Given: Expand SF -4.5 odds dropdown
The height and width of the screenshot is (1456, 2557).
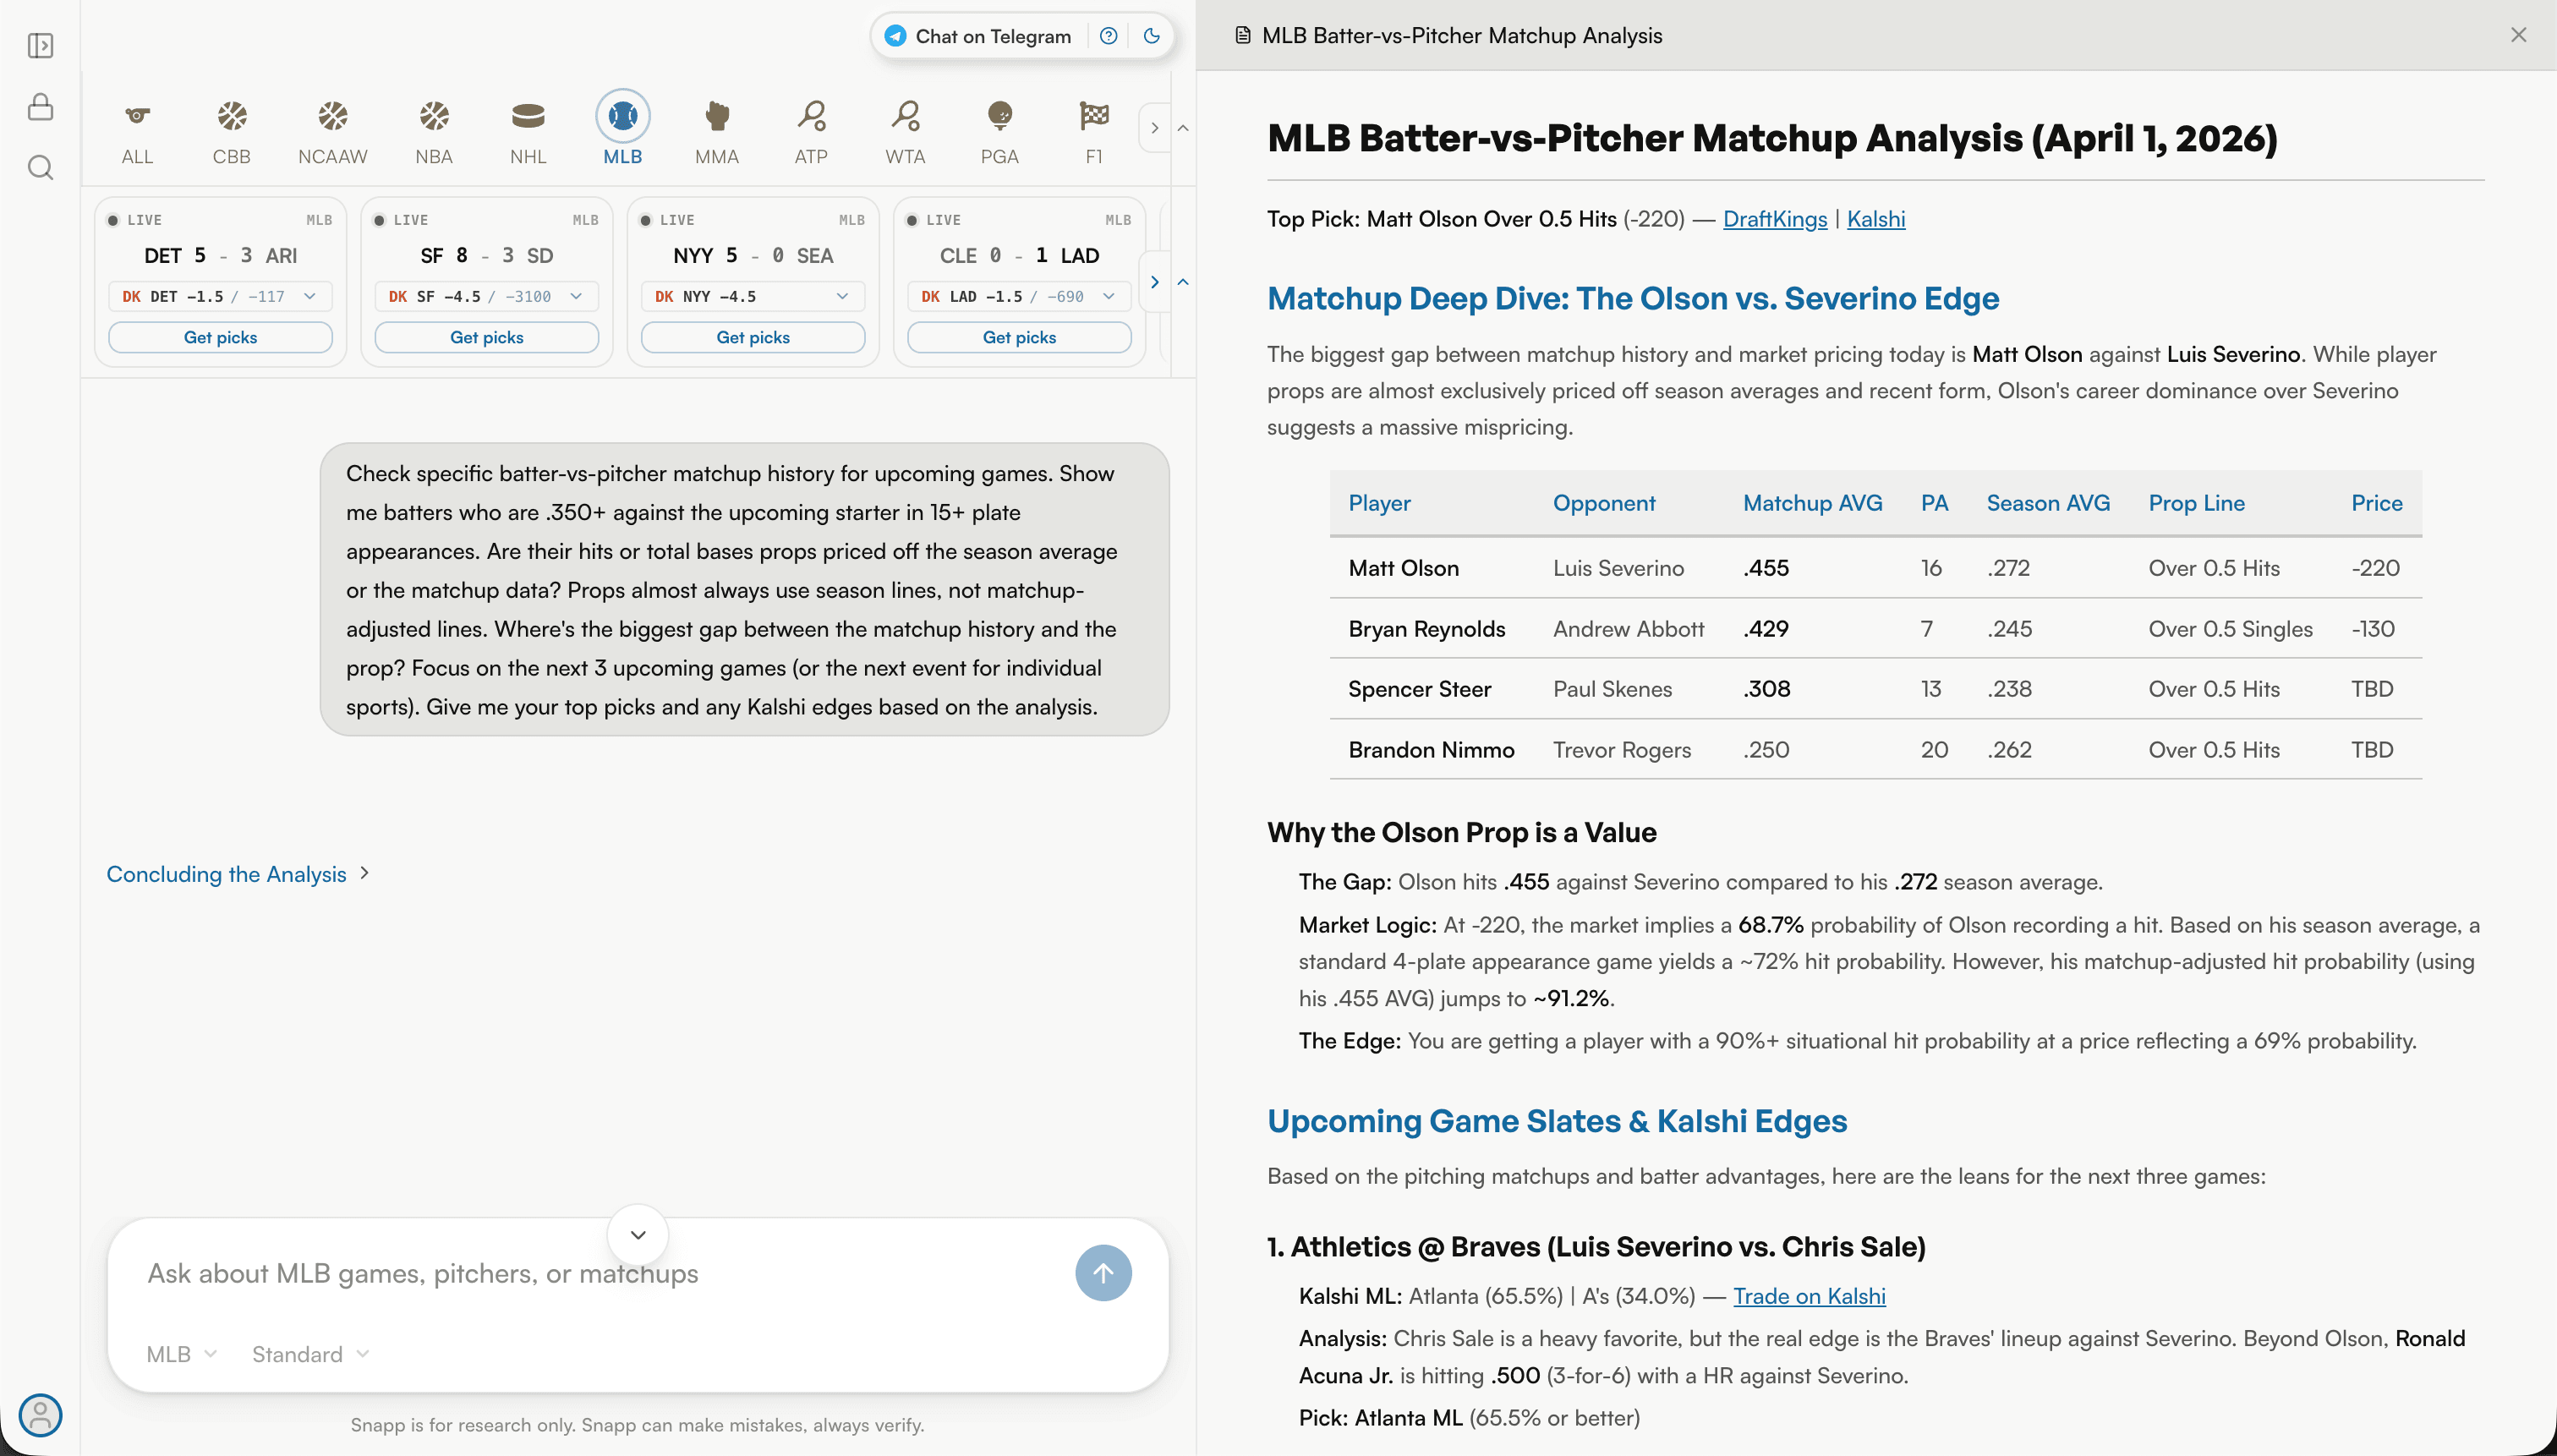Looking at the screenshot, I should 487,296.
